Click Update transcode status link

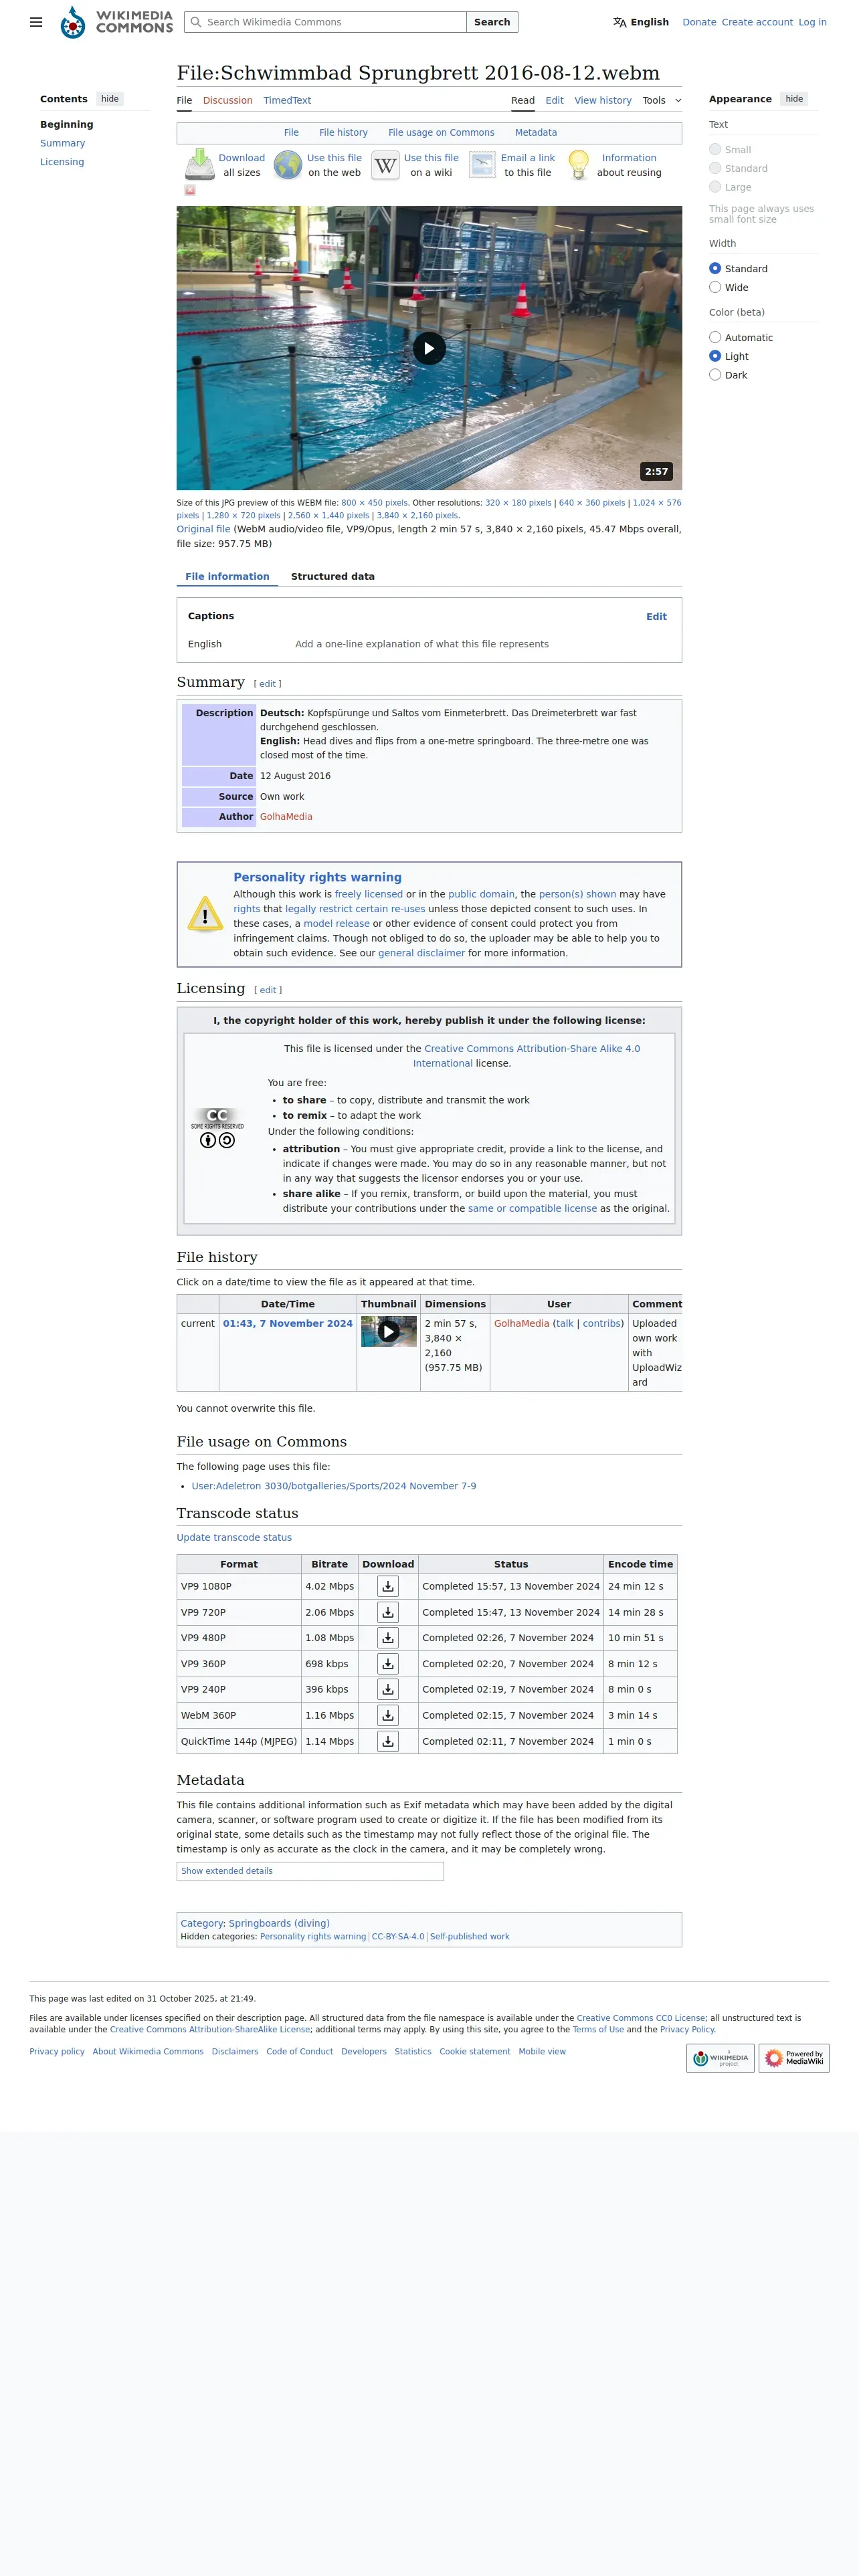click(234, 1537)
